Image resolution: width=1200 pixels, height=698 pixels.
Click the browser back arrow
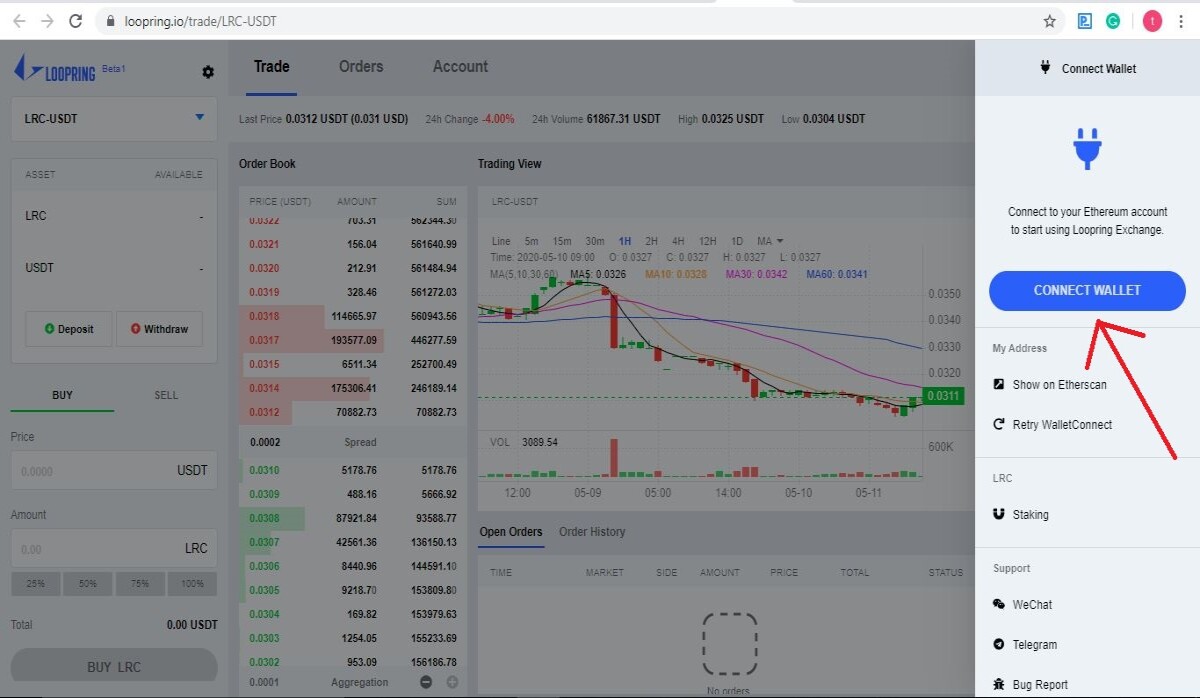point(18,20)
